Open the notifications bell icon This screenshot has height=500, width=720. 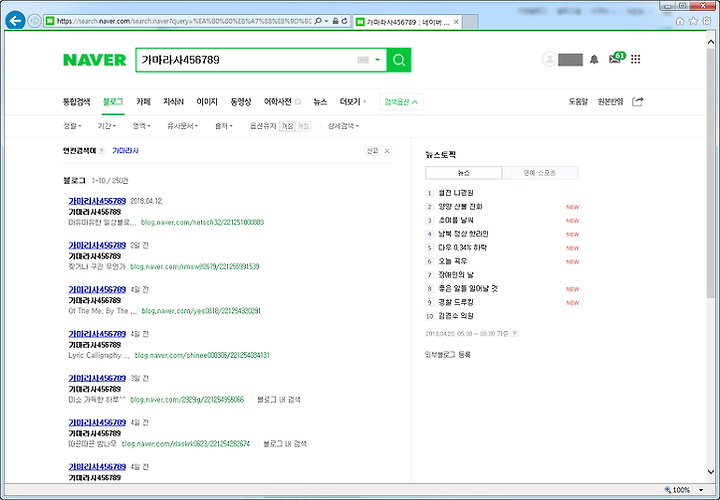[594, 59]
